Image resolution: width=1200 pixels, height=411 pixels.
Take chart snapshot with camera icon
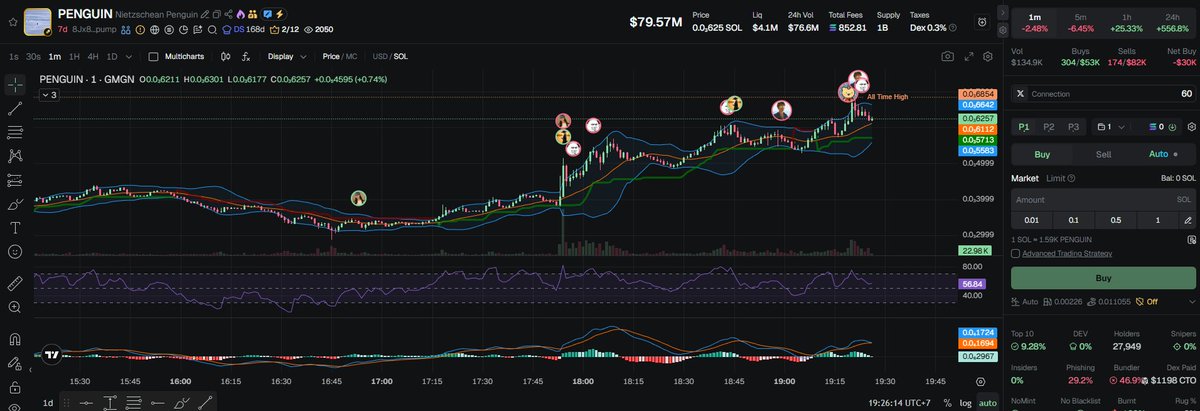[947, 57]
